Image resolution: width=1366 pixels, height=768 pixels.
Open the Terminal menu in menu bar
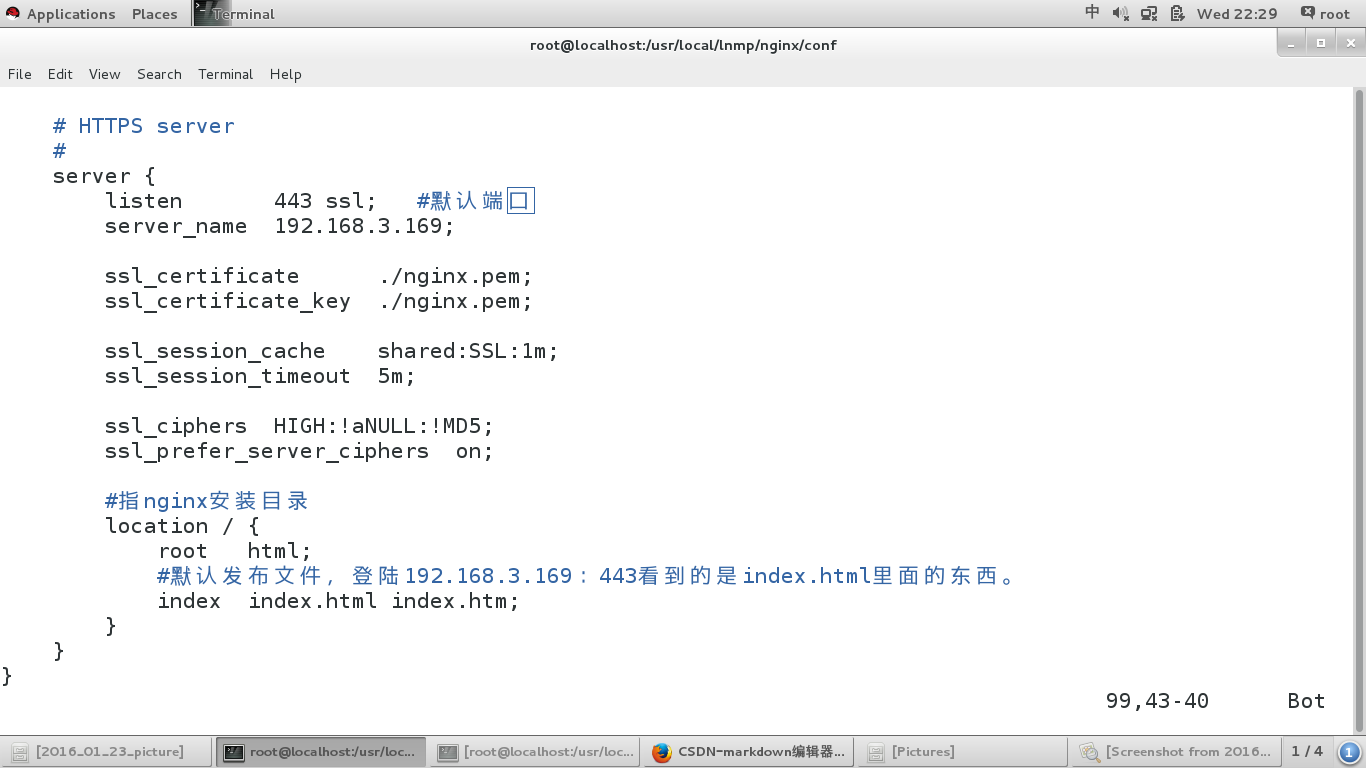(226, 74)
